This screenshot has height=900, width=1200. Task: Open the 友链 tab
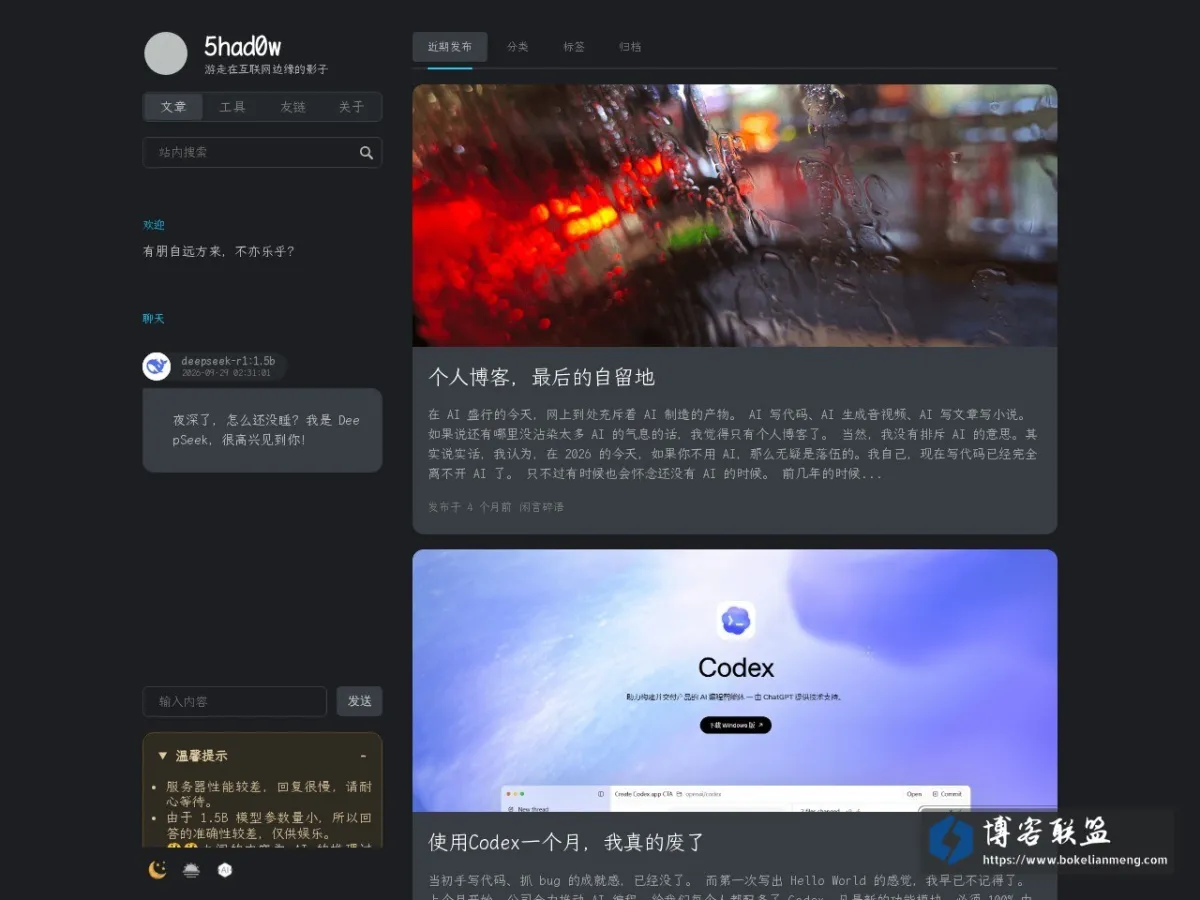coord(293,107)
